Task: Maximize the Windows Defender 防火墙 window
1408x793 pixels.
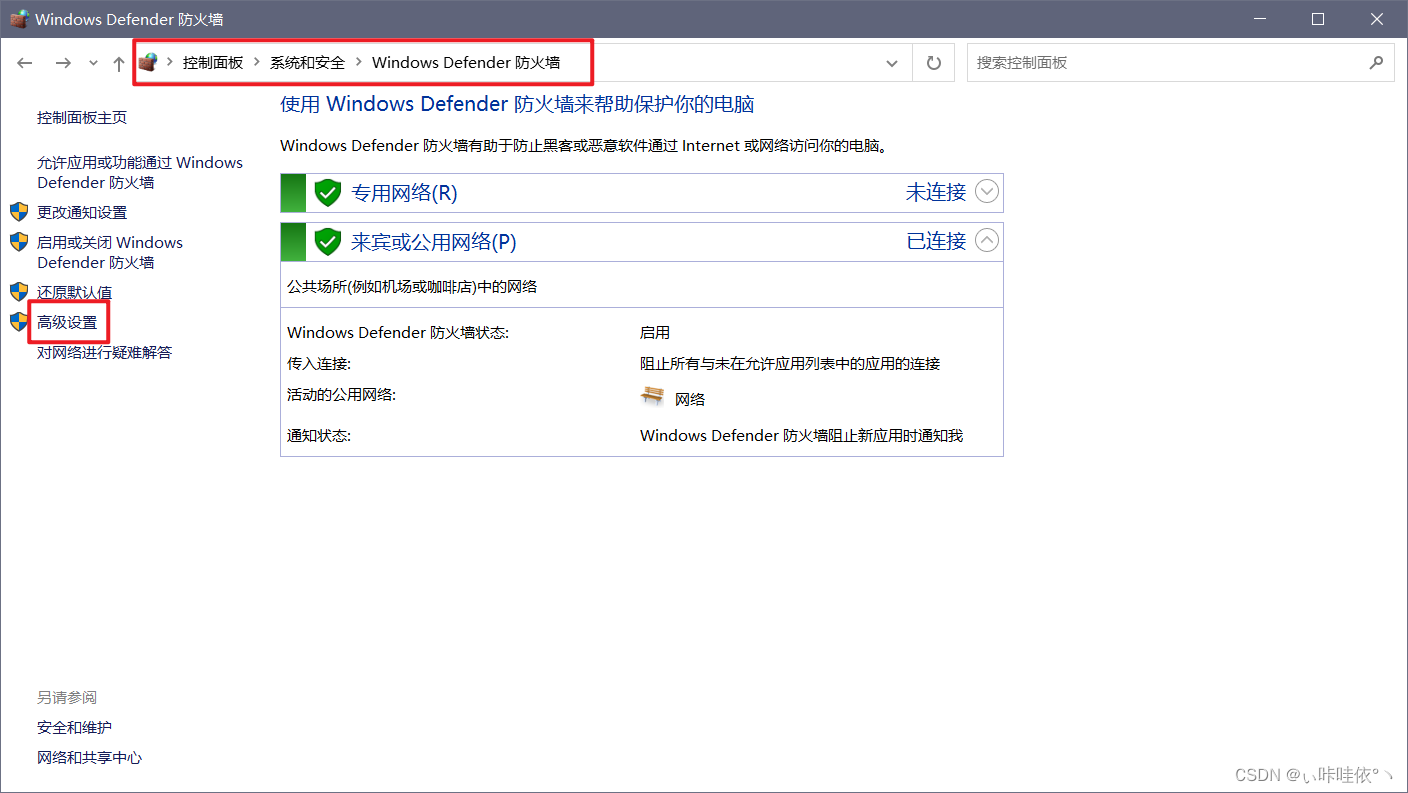Action: coord(1318,19)
